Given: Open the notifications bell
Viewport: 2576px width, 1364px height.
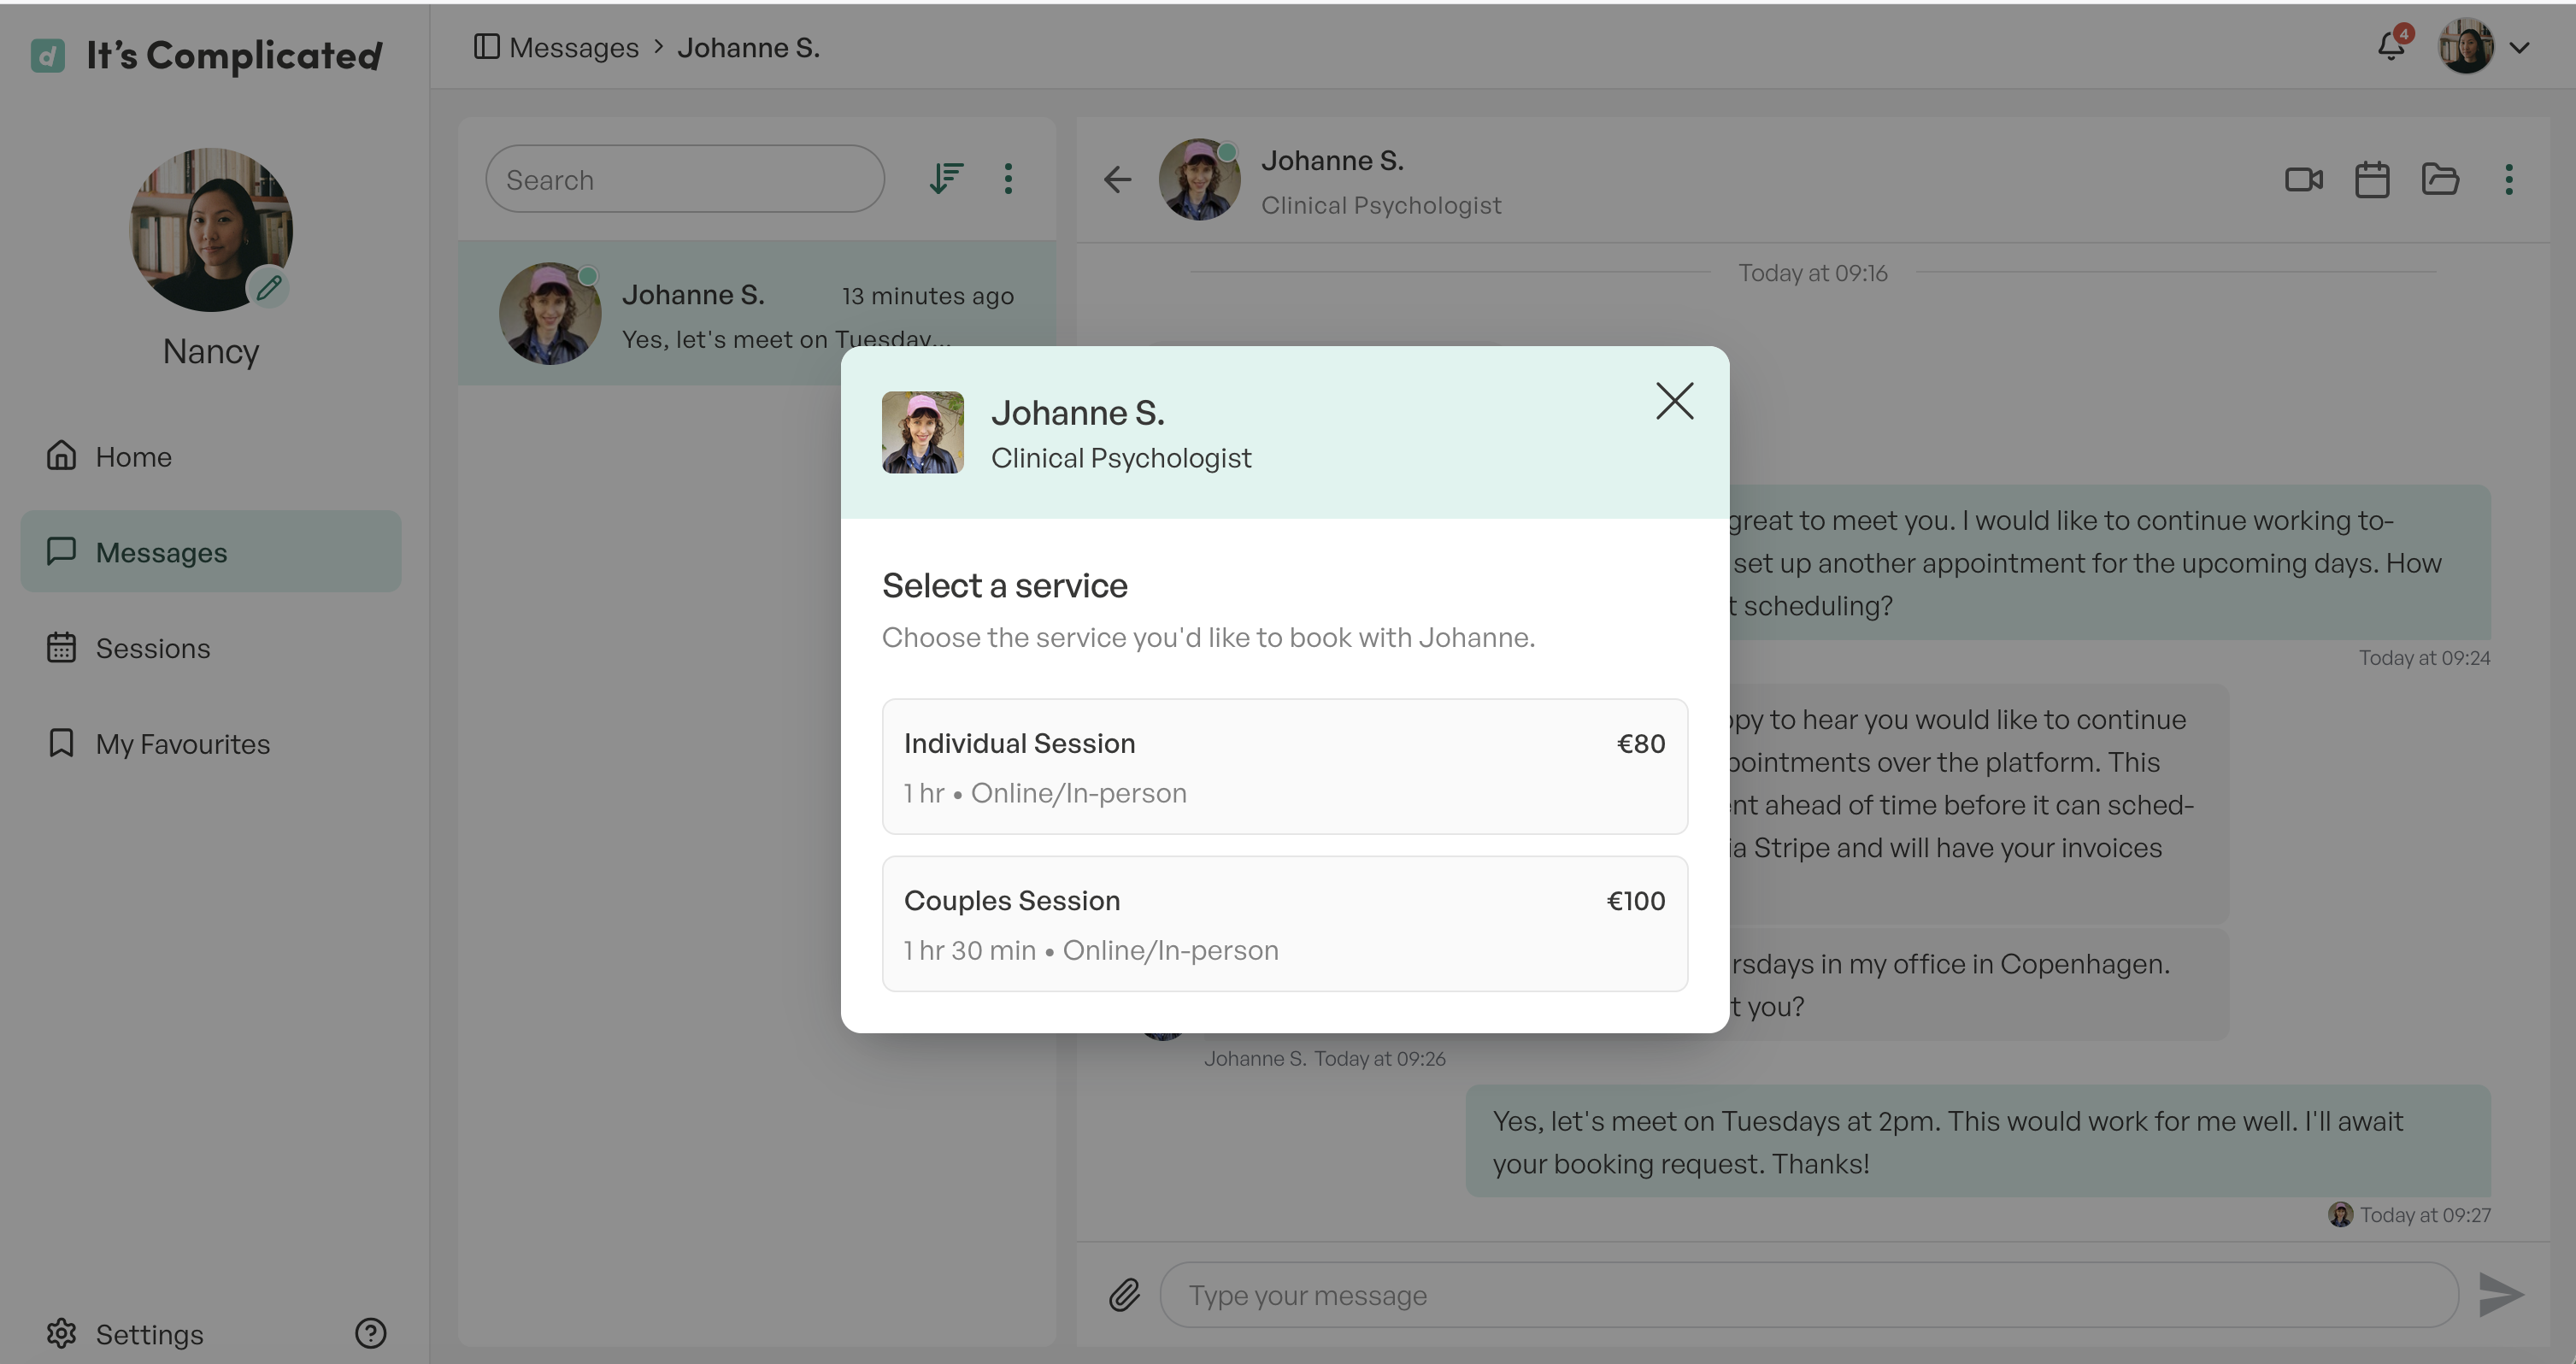Looking at the screenshot, I should pyautogui.click(x=2391, y=46).
